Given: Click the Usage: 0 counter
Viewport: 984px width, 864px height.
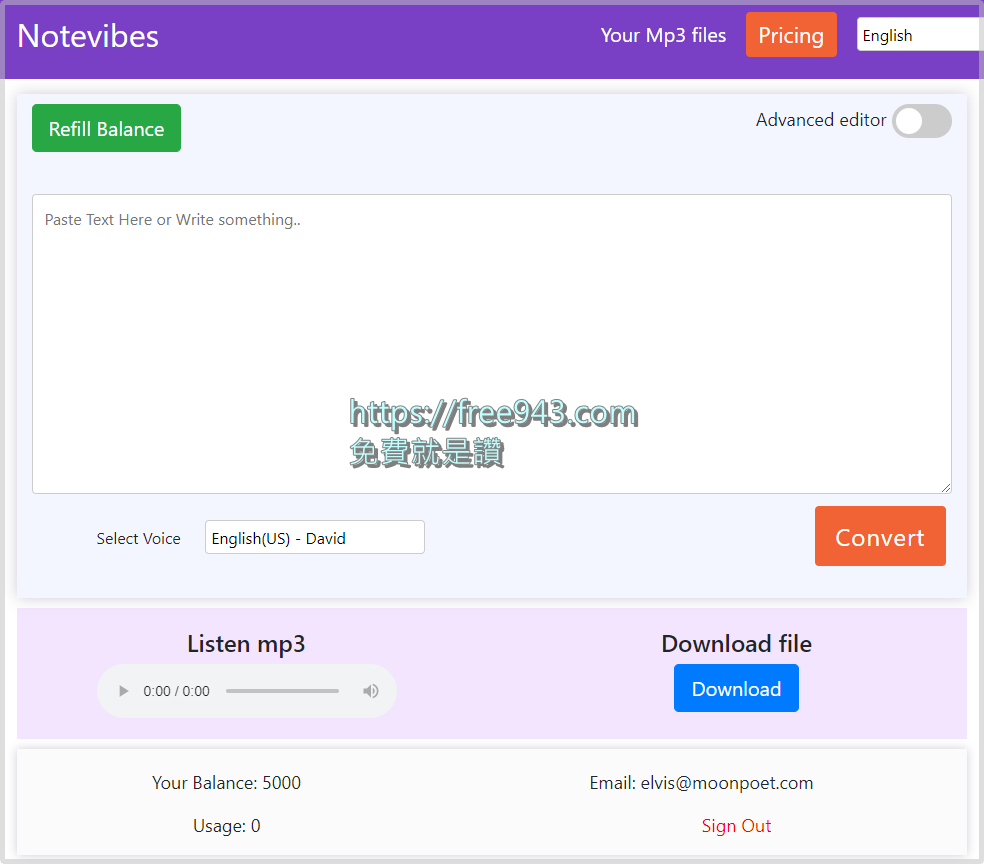Looking at the screenshot, I should pyautogui.click(x=226, y=825).
